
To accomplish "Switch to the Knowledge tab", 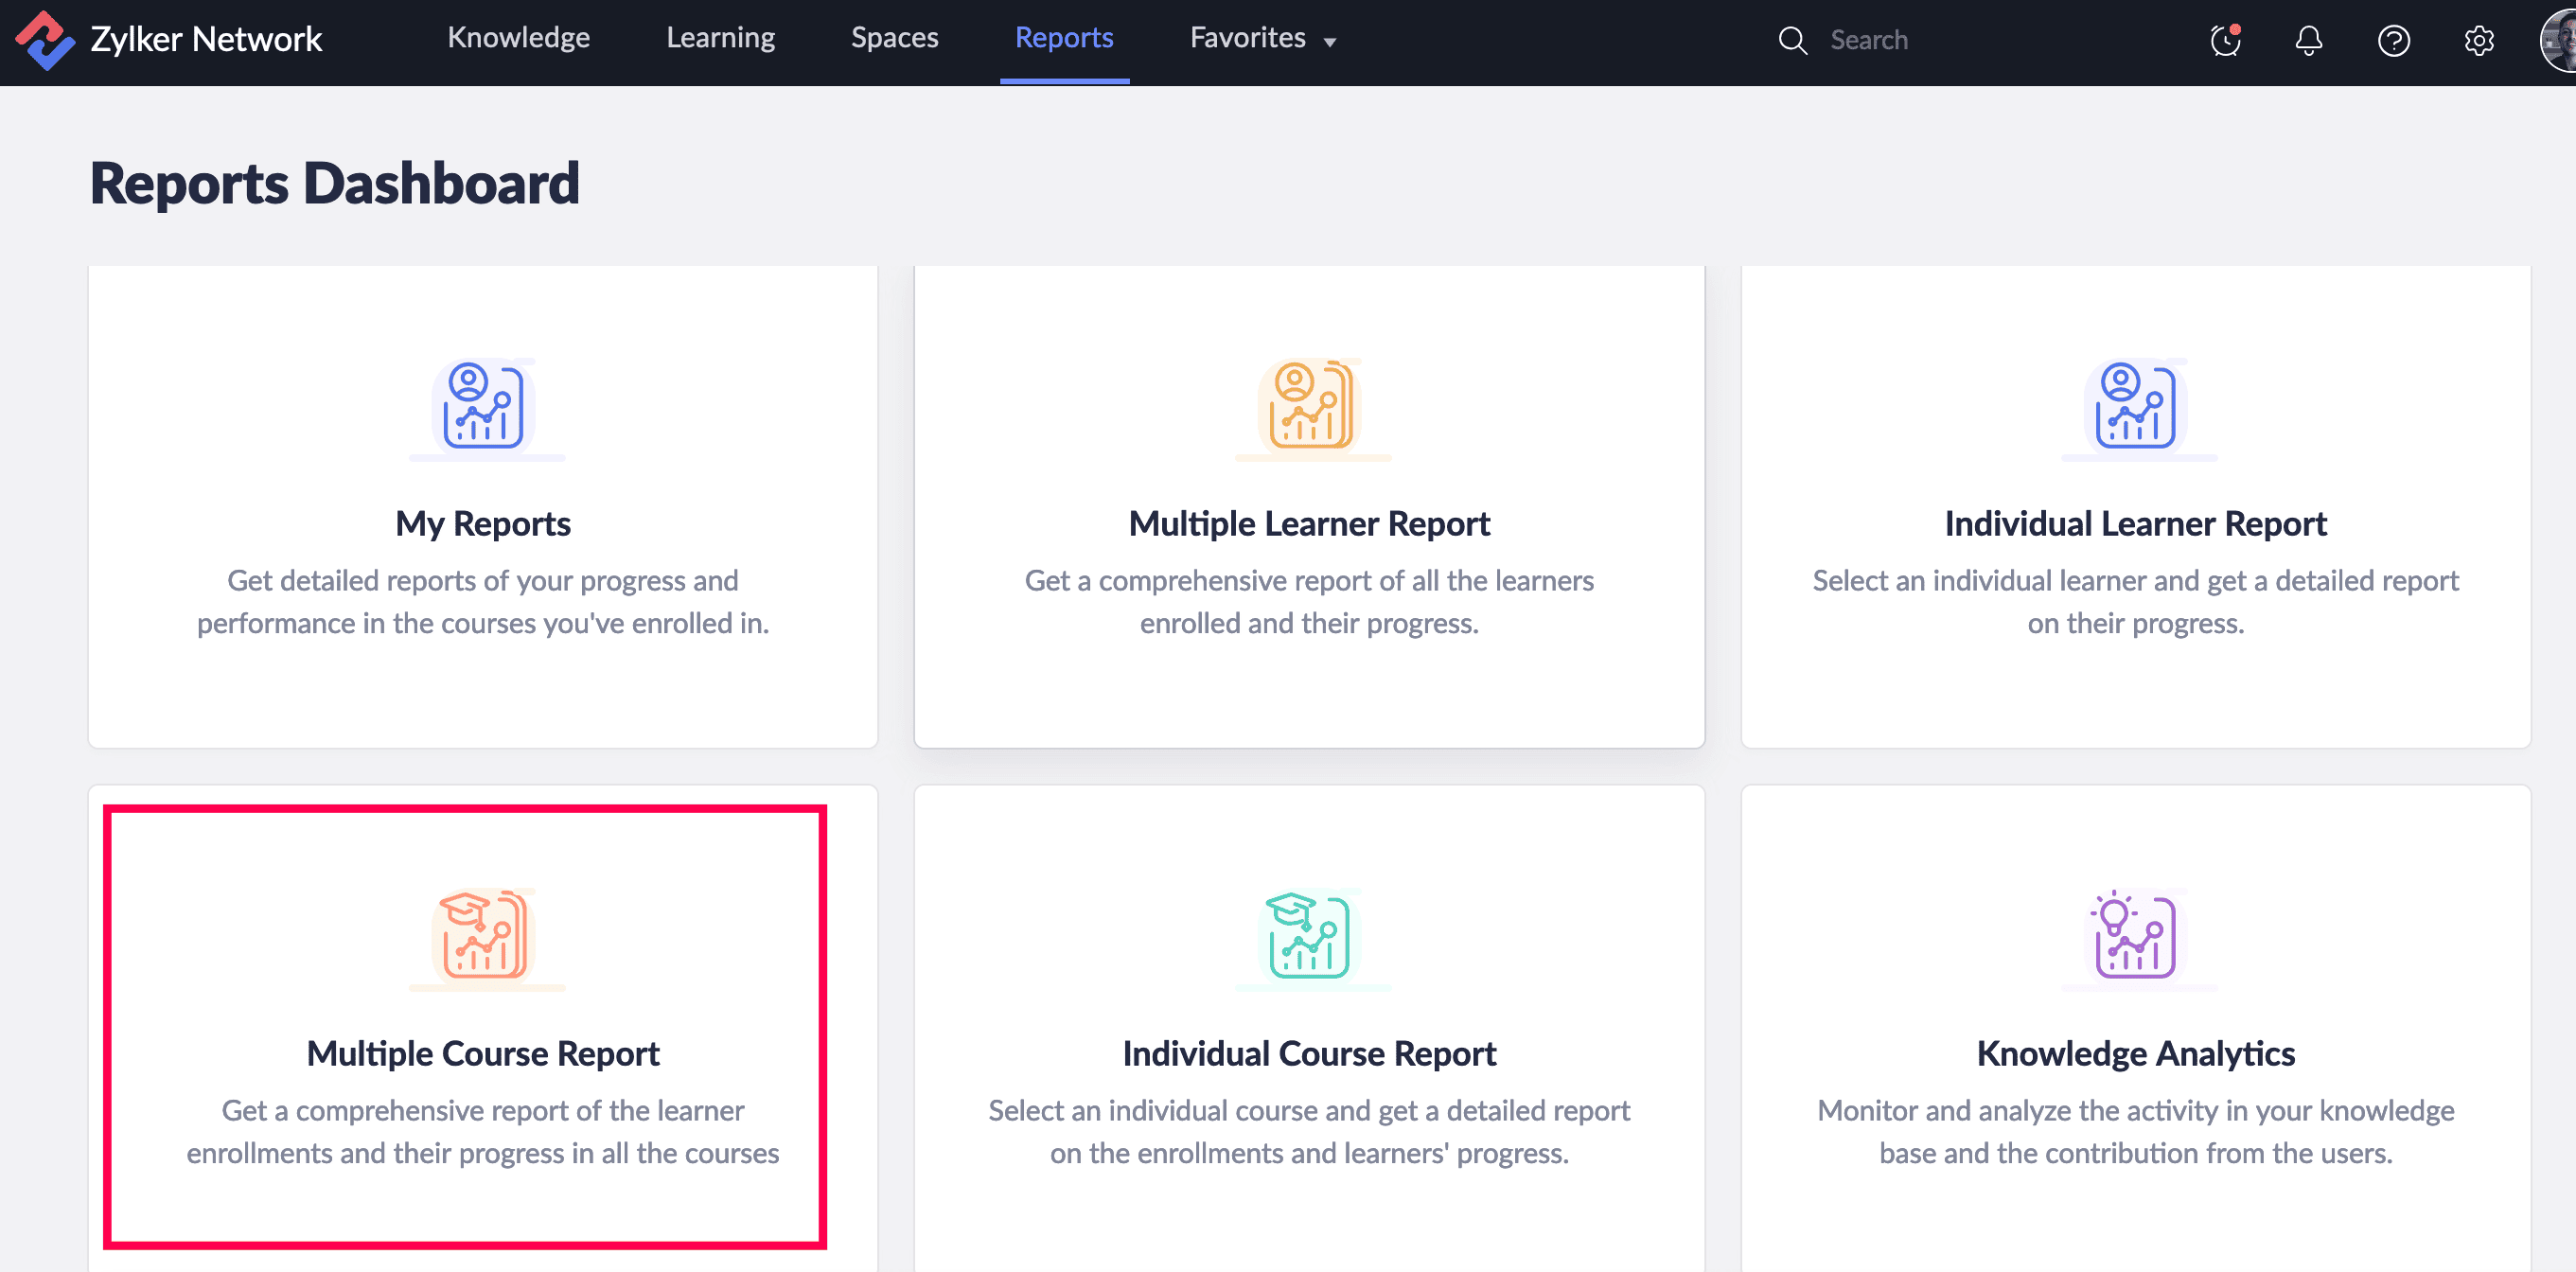I will pos(518,38).
